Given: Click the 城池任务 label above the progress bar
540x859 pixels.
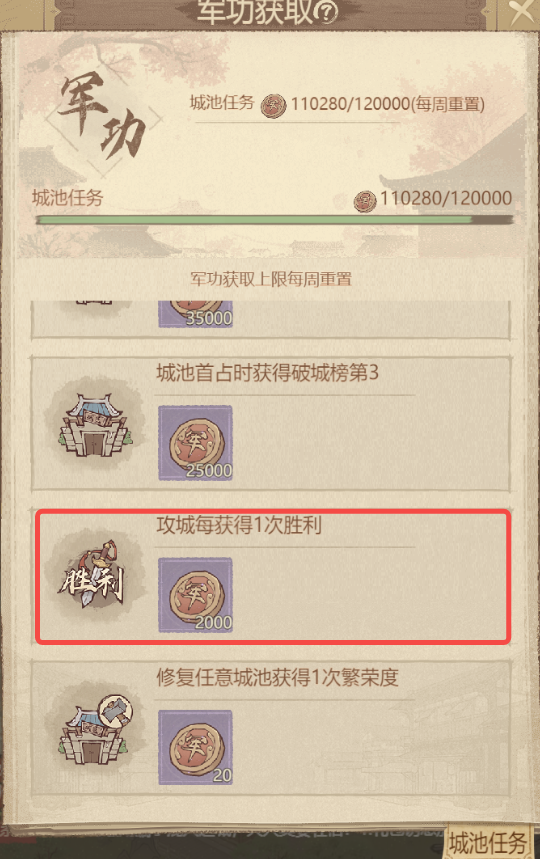Looking at the screenshot, I should tap(67, 198).
